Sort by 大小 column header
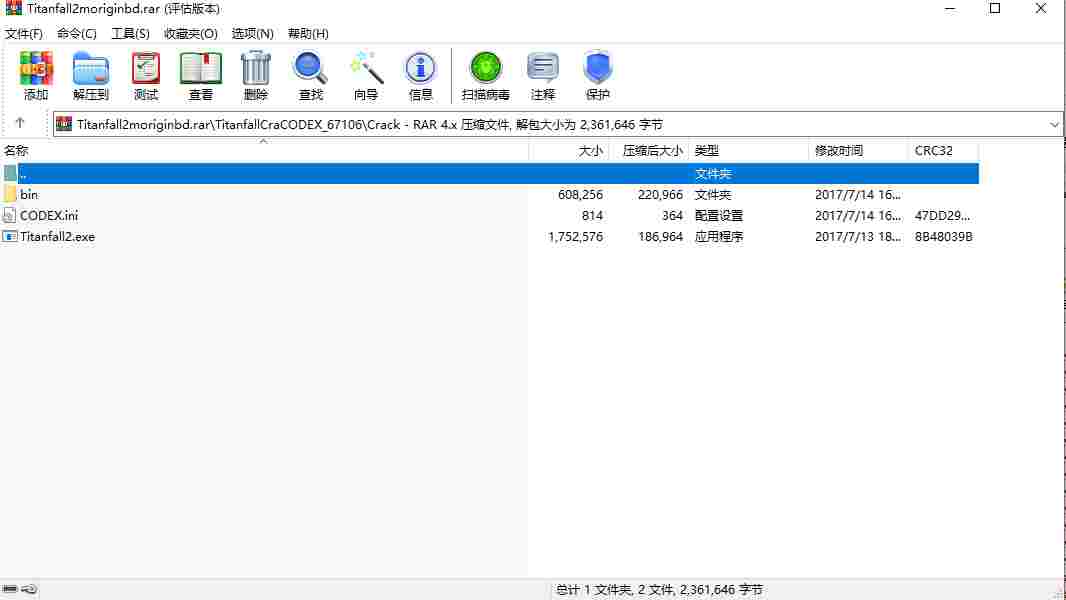The width and height of the screenshot is (1066, 600). coord(590,151)
